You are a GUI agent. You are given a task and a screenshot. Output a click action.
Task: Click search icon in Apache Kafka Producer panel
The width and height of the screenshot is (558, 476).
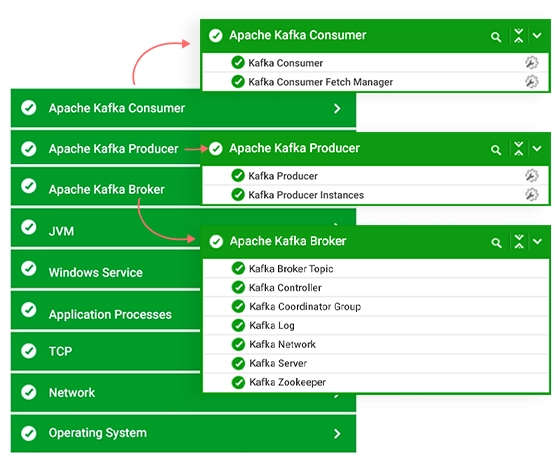point(496,150)
